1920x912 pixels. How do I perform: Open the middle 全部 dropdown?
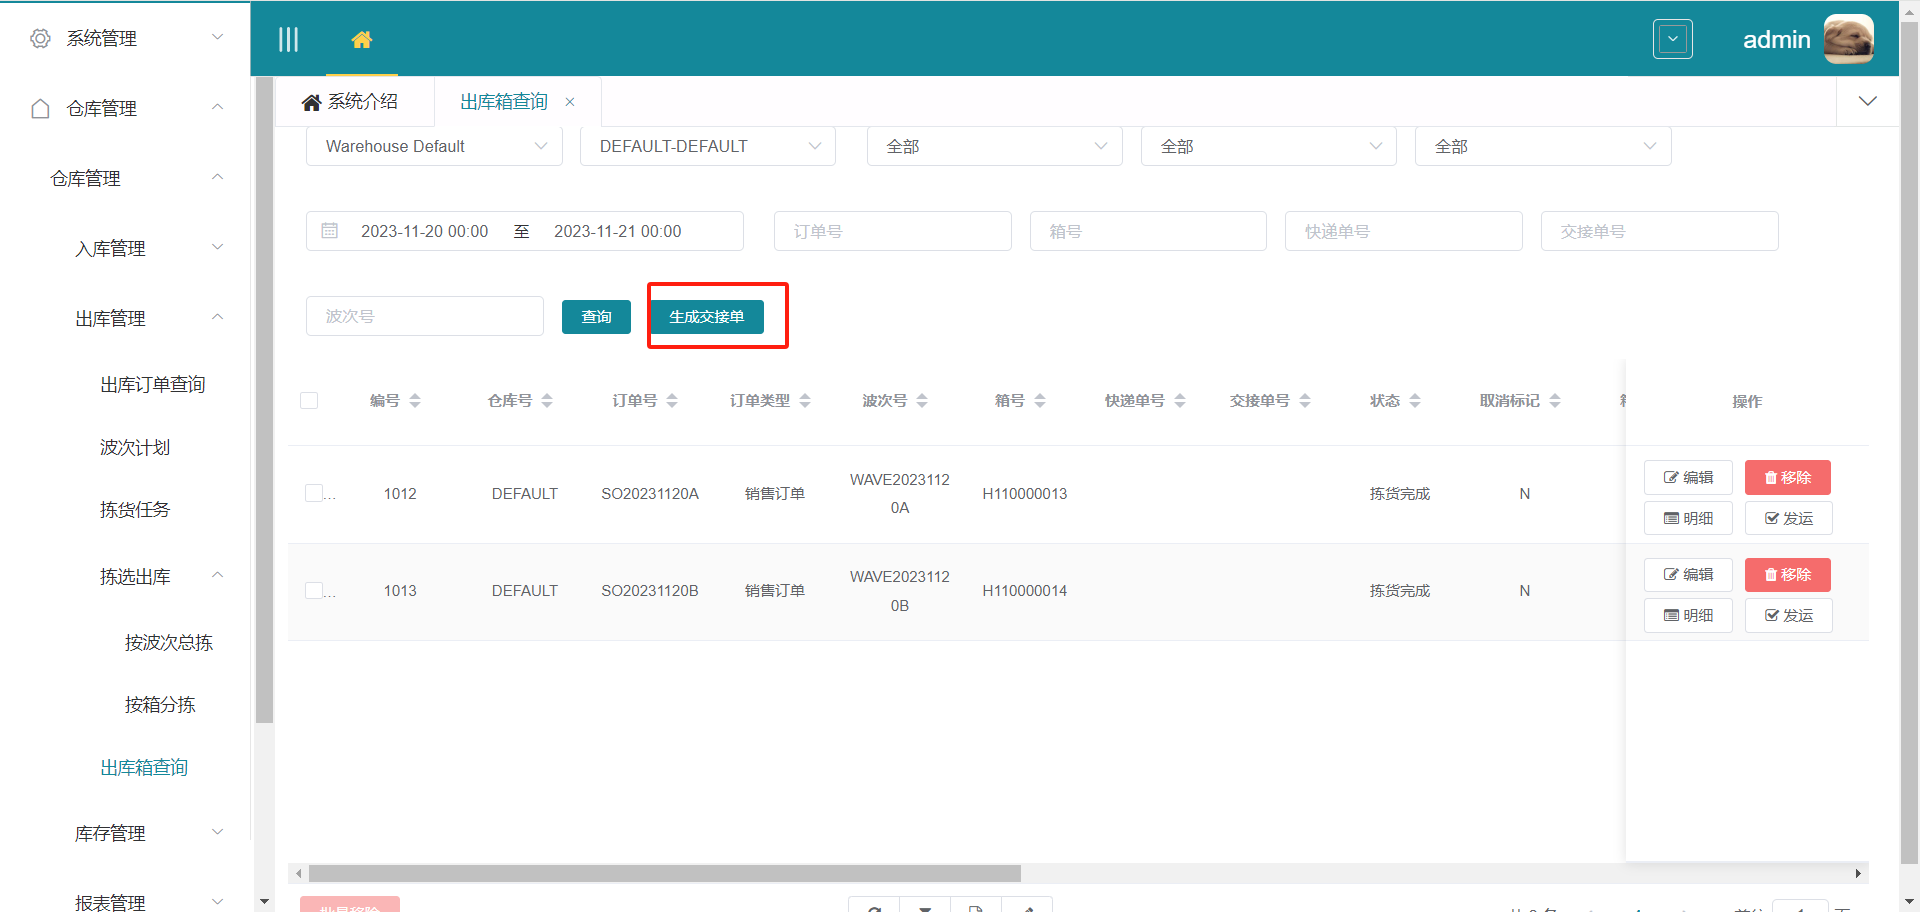[x=1269, y=146]
